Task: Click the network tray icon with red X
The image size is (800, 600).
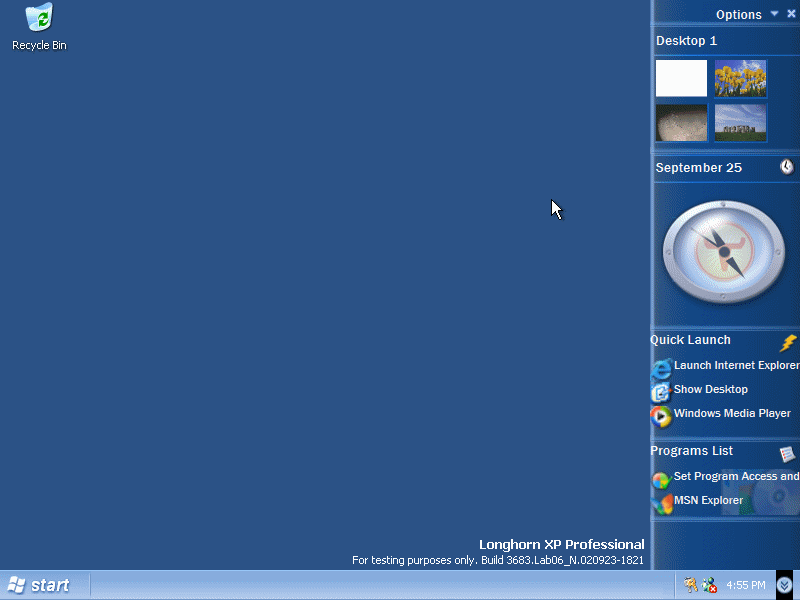Action: click(709, 585)
